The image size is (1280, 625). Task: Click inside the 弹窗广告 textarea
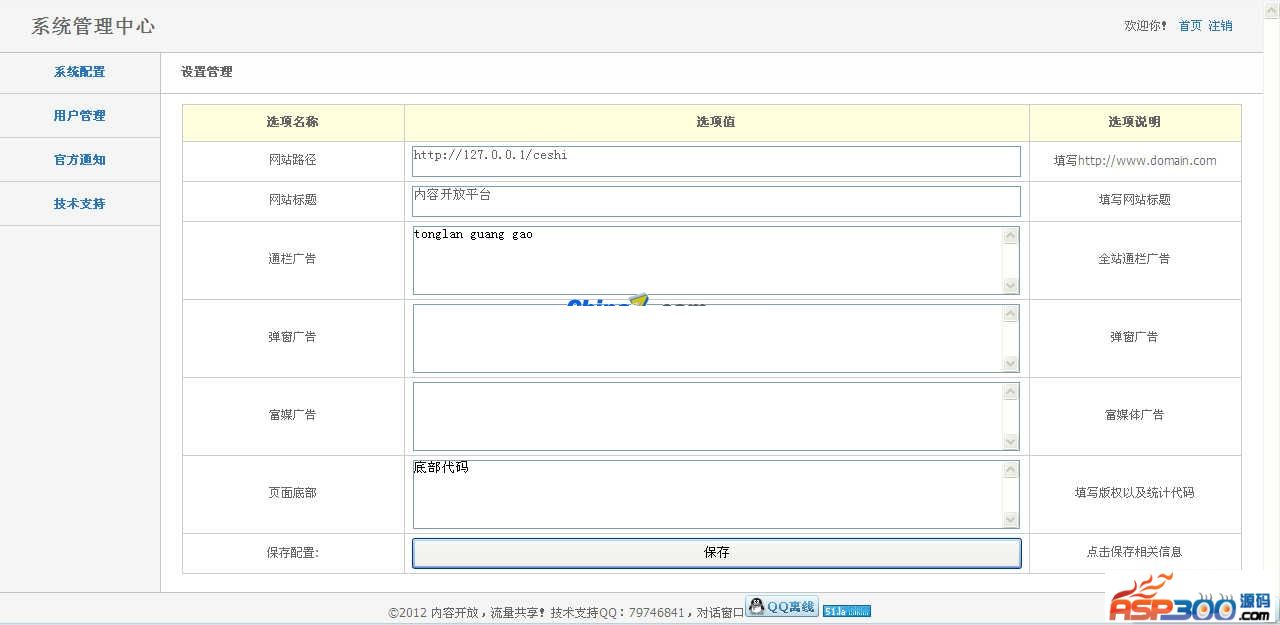click(x=707, y=338)
